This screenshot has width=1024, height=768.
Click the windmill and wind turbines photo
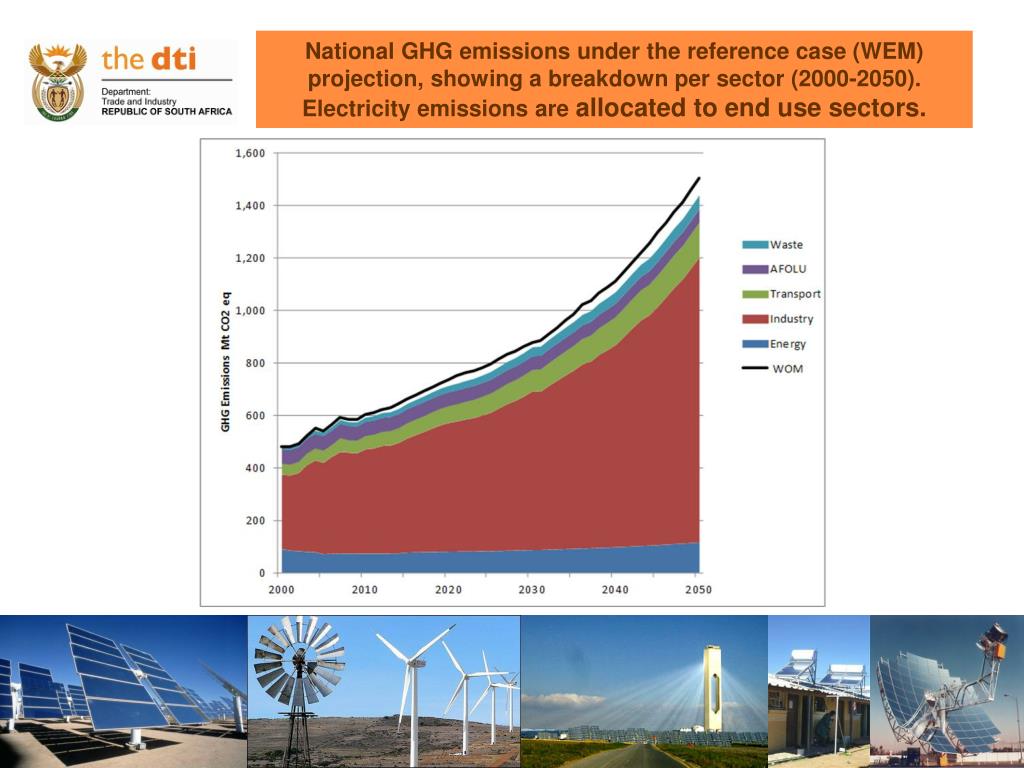click(384, 692)
